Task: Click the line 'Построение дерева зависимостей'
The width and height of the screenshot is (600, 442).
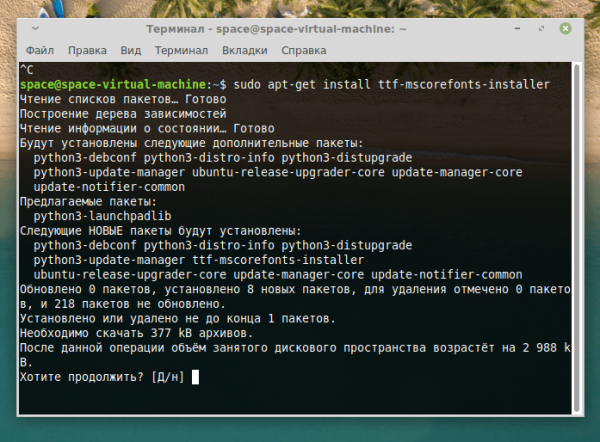Action: [x=123, y=114]
